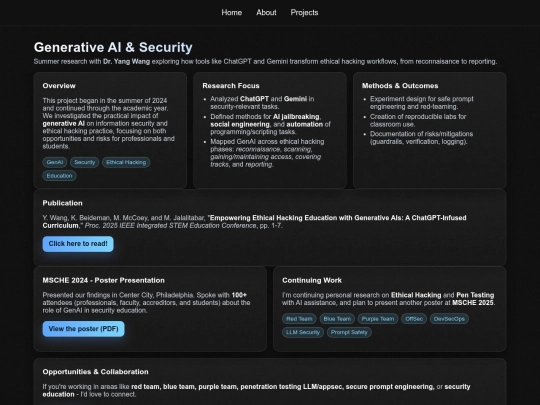Click the Research Focus heading
The image size is (540, 405).
(x=231, y=86)
